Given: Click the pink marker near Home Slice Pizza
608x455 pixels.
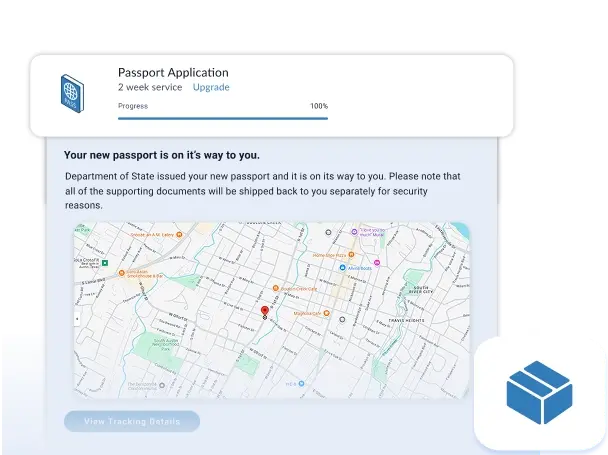Looking at the screenshot, I should (375, 264).
